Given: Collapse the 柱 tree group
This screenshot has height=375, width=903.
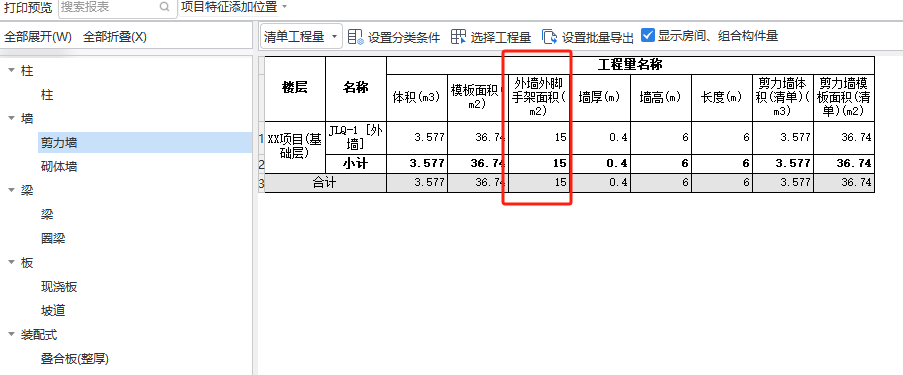Looking at the screenshot, I should click(12, 71).
